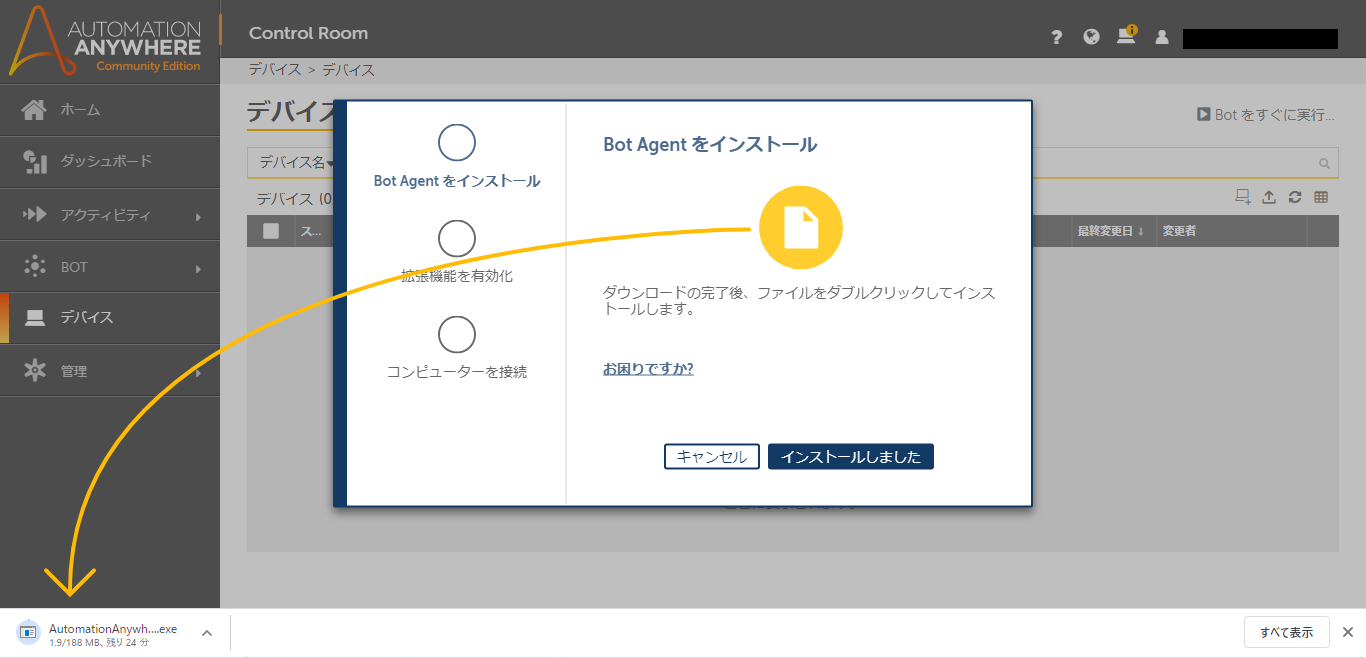Open the 管理 menu item
The width and height of the screenshot is (1366, 658).
[110, 370]
